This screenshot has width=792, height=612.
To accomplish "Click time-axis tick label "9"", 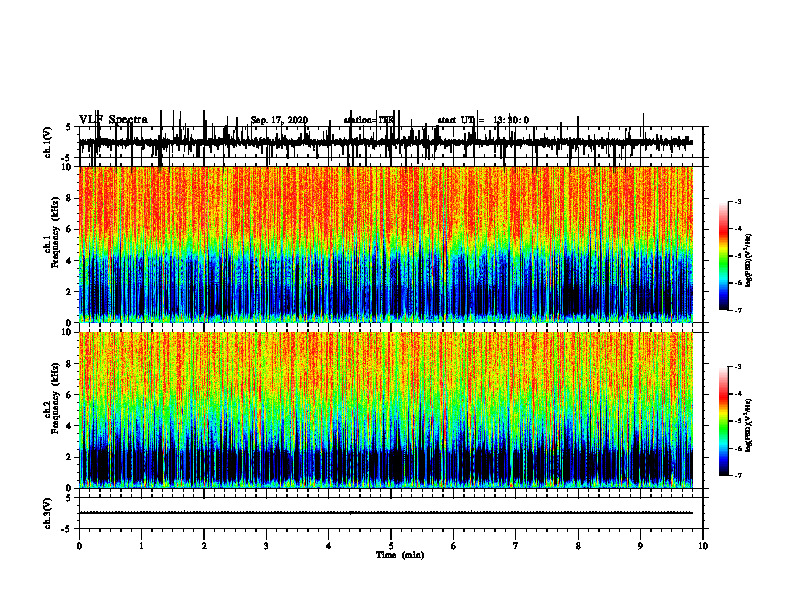I will click(x=640, y=546).
